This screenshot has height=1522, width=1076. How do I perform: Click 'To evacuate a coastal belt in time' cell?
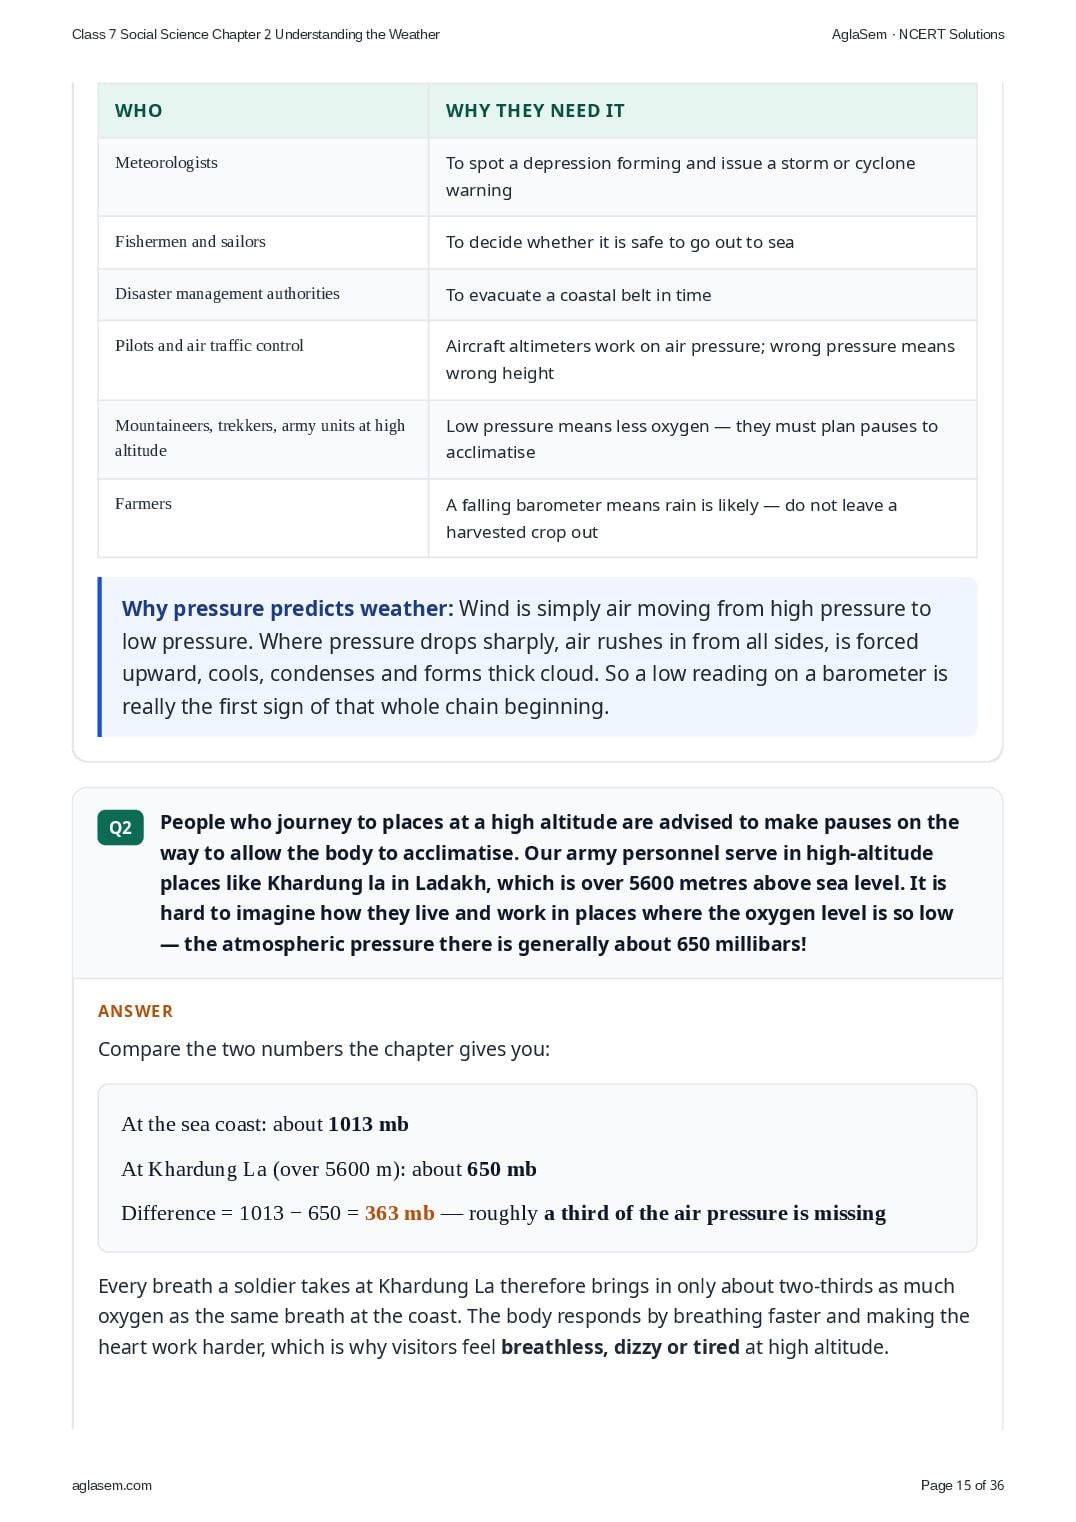pyautogui.click(x=703, y=294)
